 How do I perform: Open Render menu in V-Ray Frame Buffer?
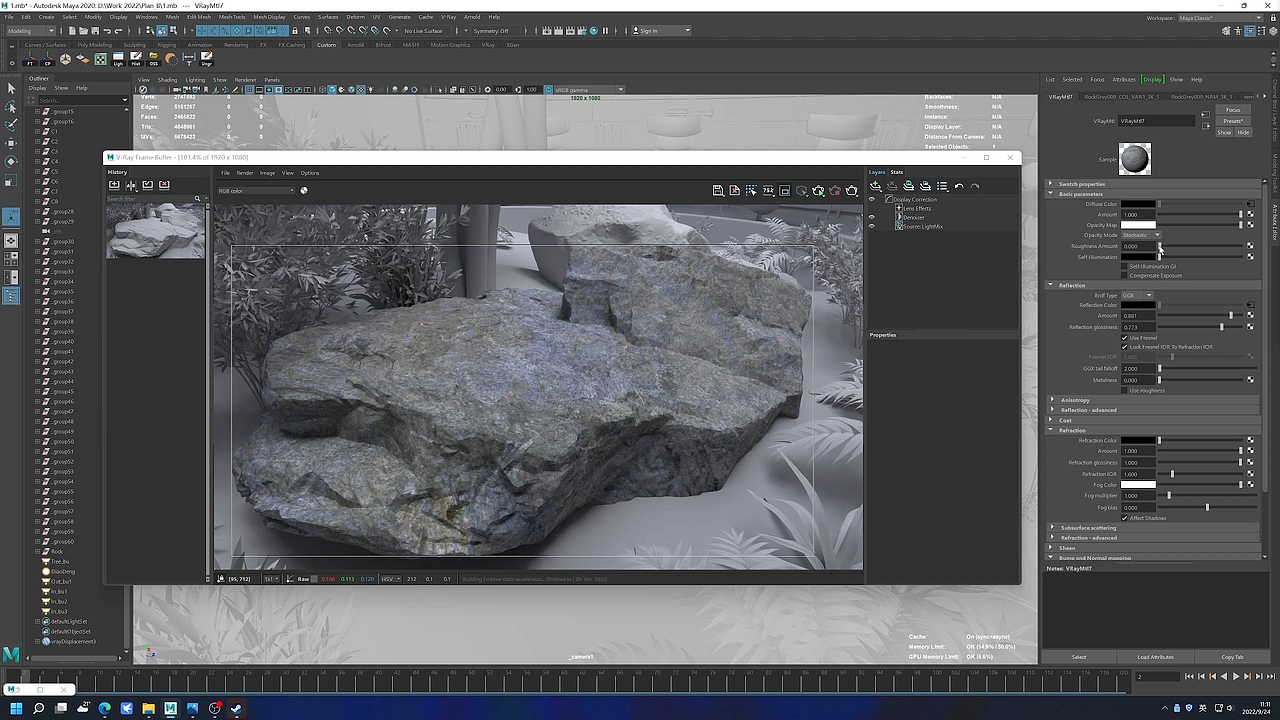(244, 173)
